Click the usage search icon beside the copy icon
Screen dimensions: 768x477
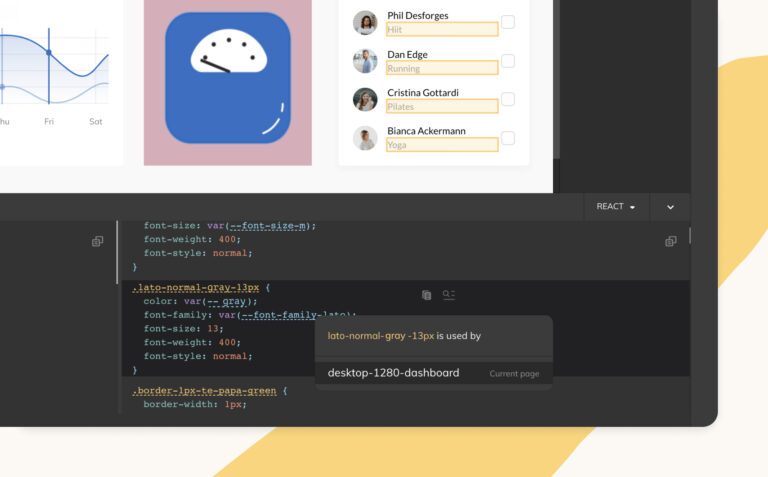[x=449, y=295]
